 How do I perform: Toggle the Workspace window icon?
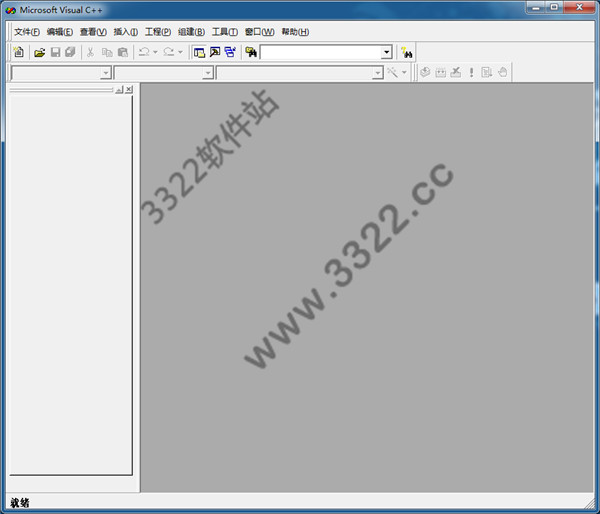[199, 52]
